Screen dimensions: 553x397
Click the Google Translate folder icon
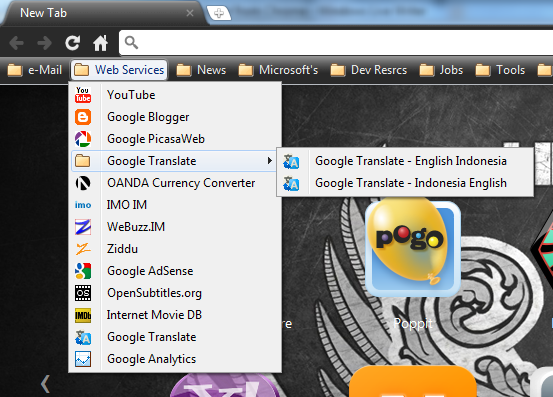[83, 161]
